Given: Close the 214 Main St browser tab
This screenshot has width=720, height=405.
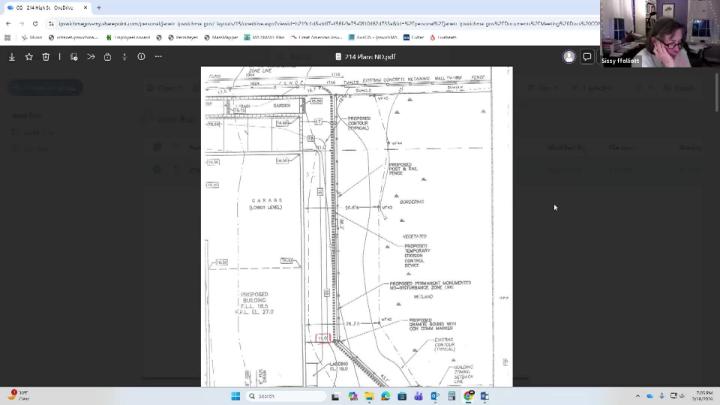Looking at the screenshot, I should (84, 7).
